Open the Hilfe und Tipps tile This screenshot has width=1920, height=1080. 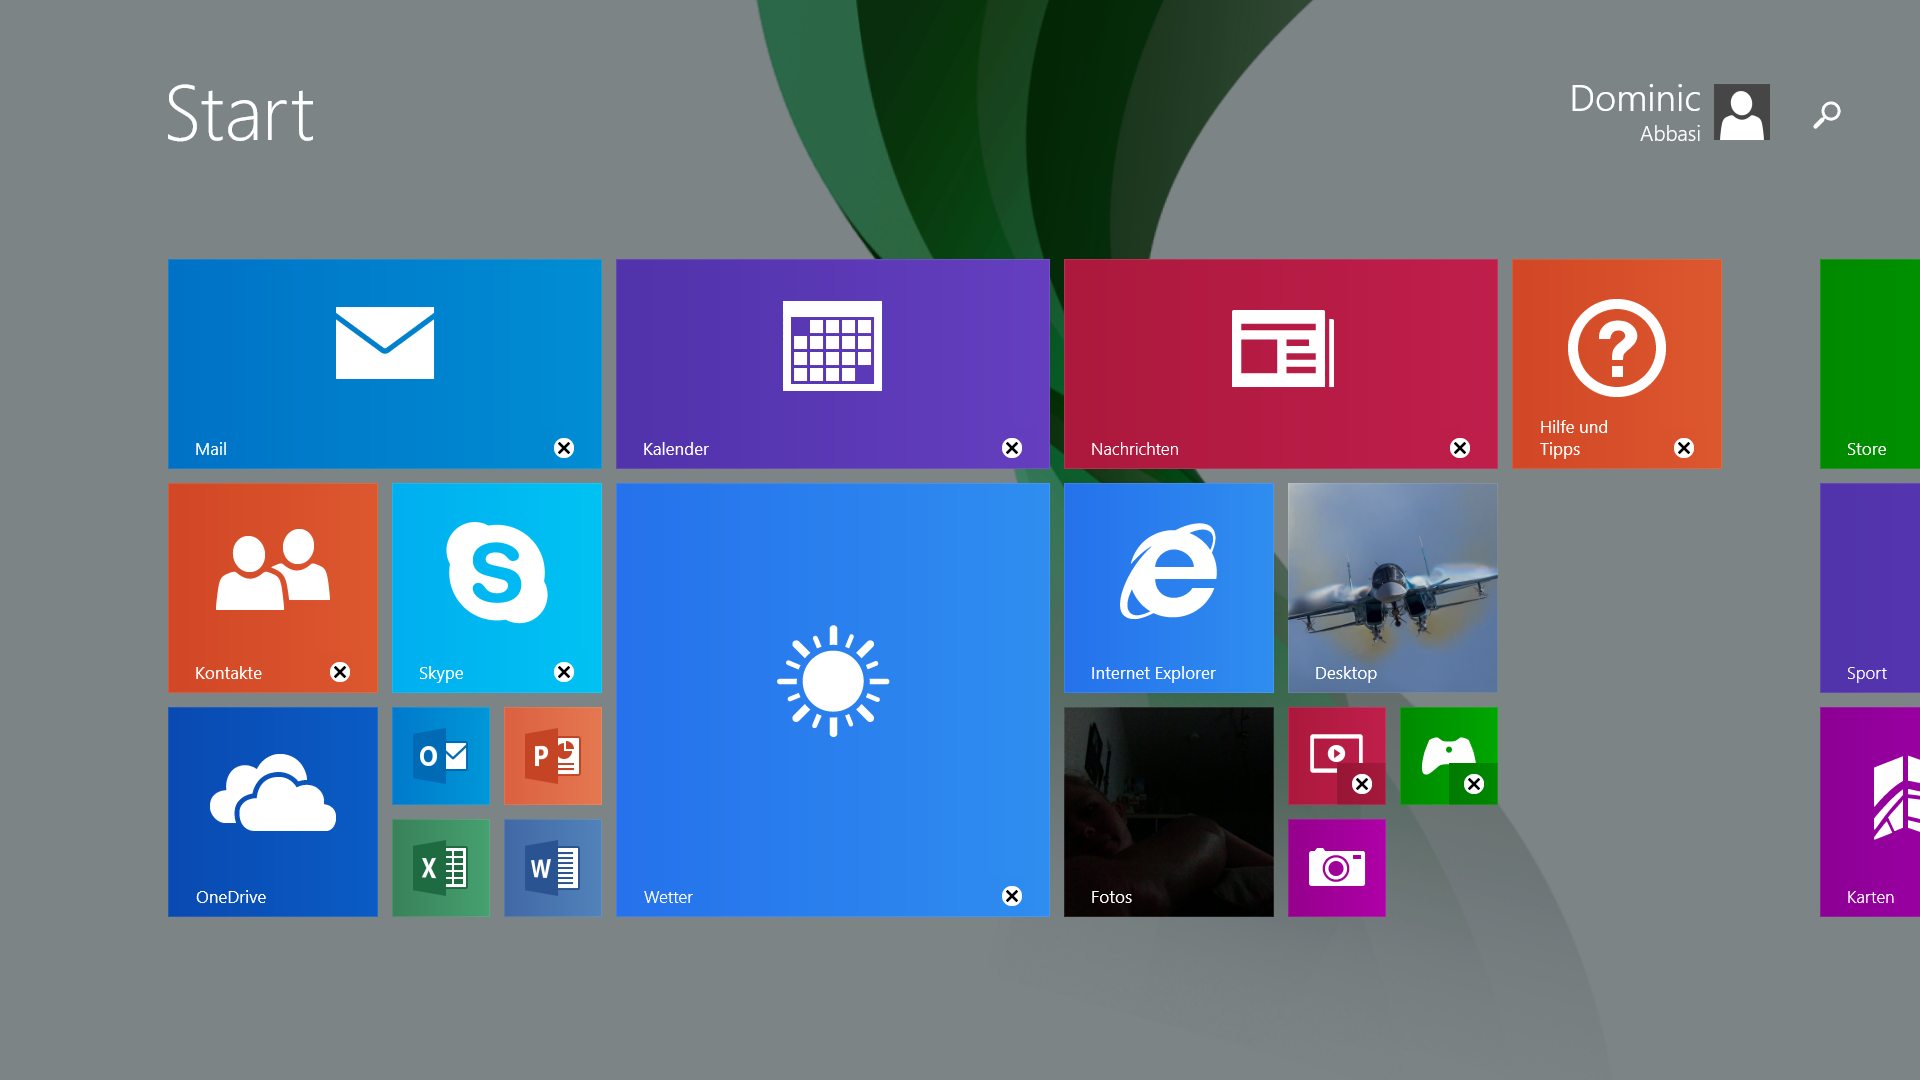(x=1617, y=364)
